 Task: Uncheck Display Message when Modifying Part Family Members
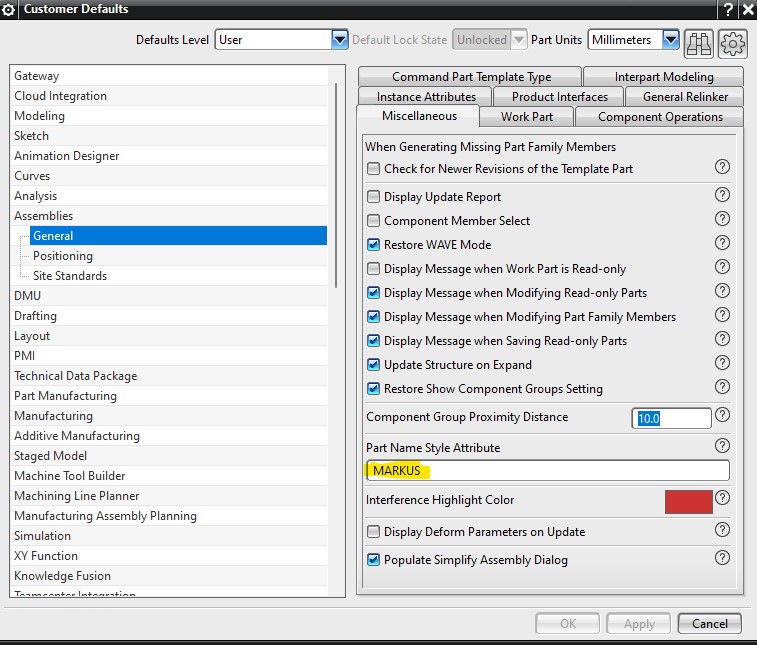pos(373,317)
